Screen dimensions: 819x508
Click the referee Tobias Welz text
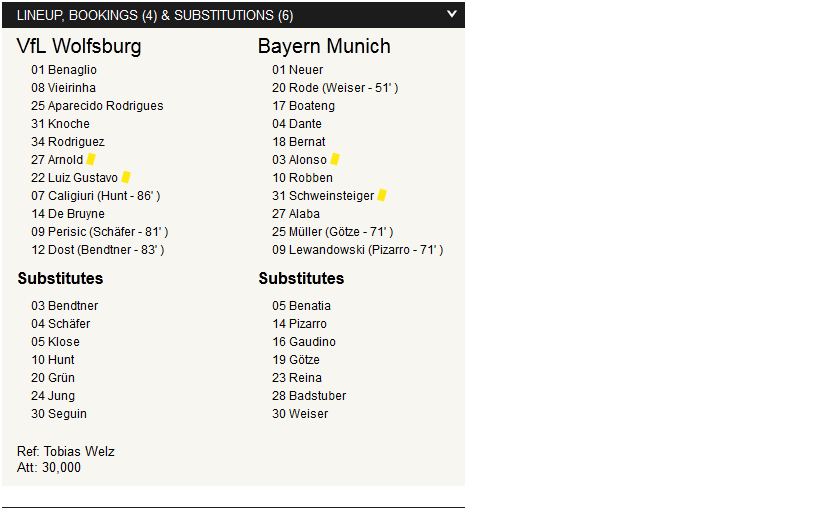point(66,451)
